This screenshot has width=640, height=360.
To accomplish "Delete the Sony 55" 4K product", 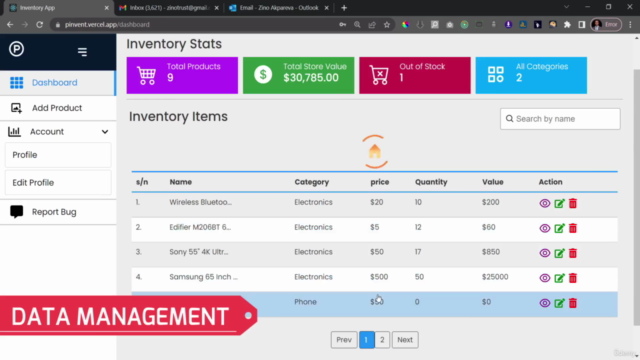I will 573,253.
